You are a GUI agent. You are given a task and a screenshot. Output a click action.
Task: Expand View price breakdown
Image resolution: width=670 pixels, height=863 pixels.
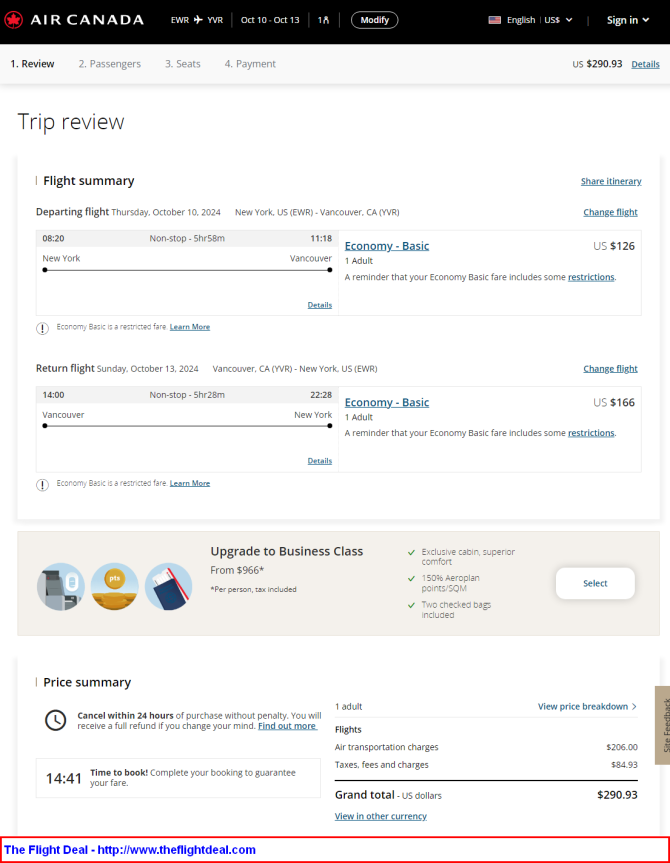coord(587,706)
